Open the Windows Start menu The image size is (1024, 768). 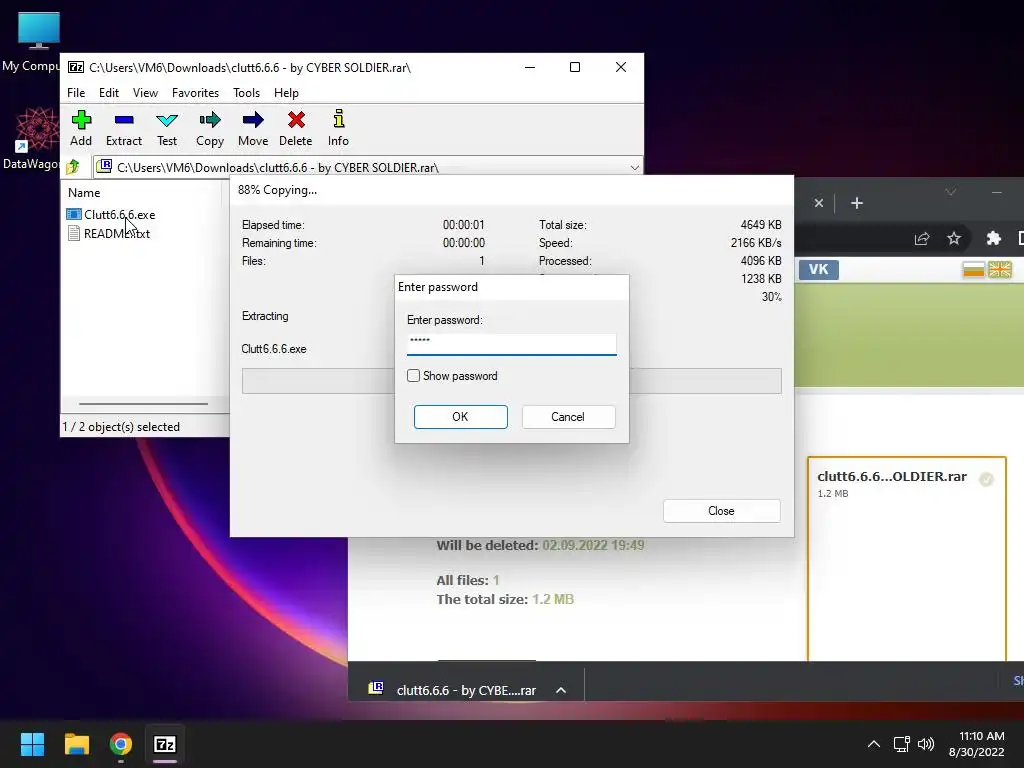click(x=32, y=744)
